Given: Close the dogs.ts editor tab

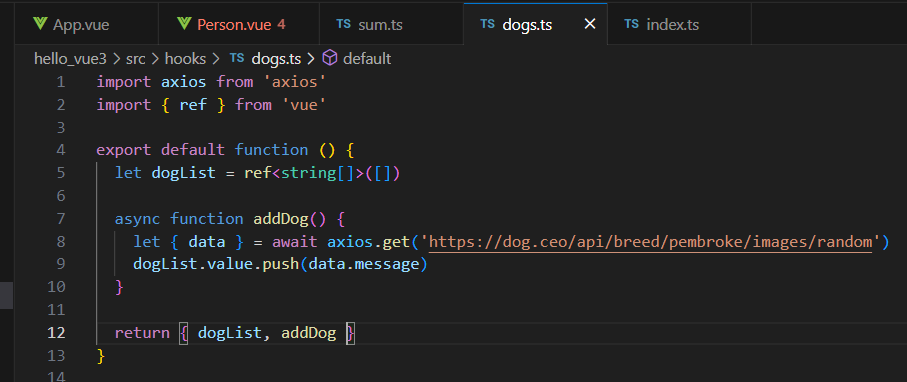Looking at the screenshot, I should (x=589, y=24).
